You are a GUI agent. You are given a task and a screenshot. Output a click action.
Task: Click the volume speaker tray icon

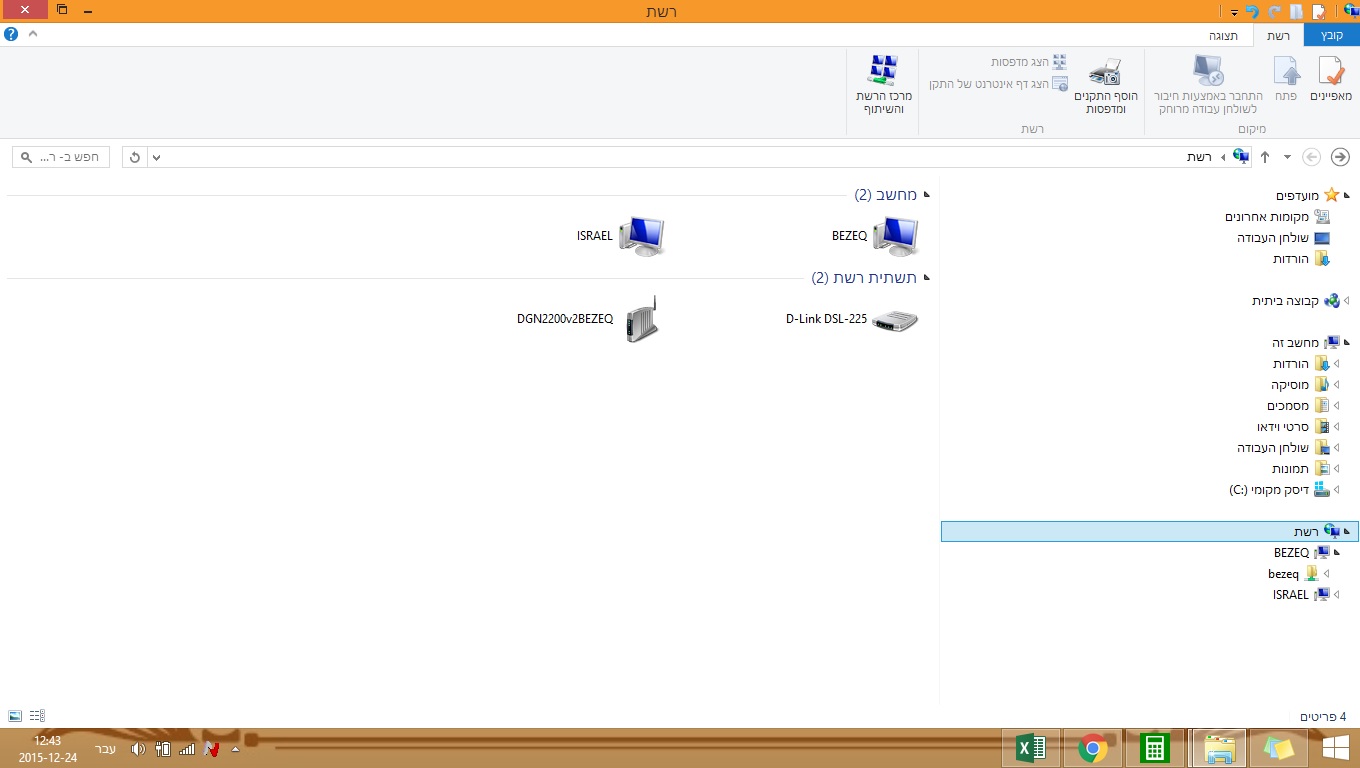coord(138,749)
